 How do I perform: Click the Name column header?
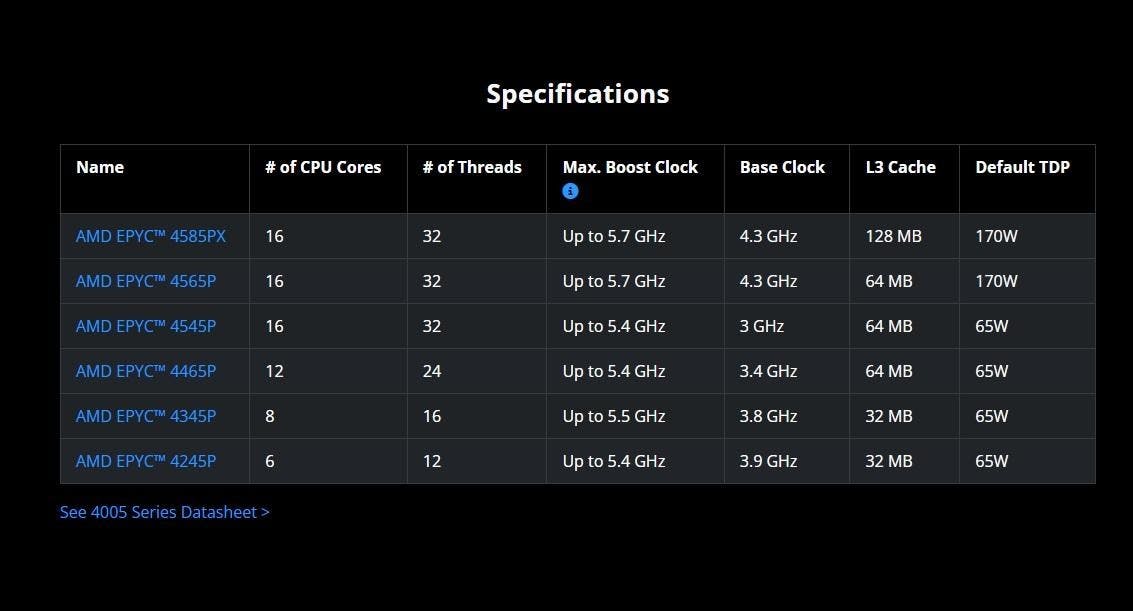(x=100, y=167)
